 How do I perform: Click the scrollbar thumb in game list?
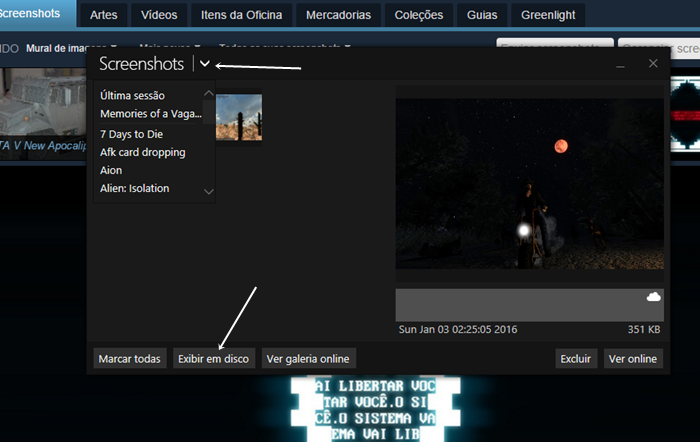tap(208, 112)
